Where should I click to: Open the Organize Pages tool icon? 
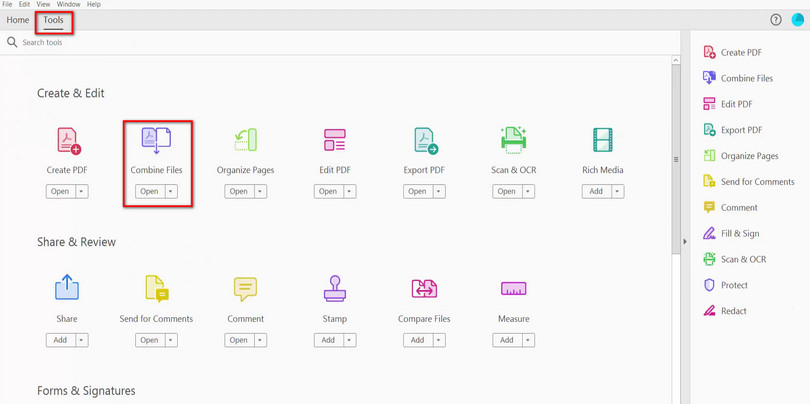click(245, 140)
